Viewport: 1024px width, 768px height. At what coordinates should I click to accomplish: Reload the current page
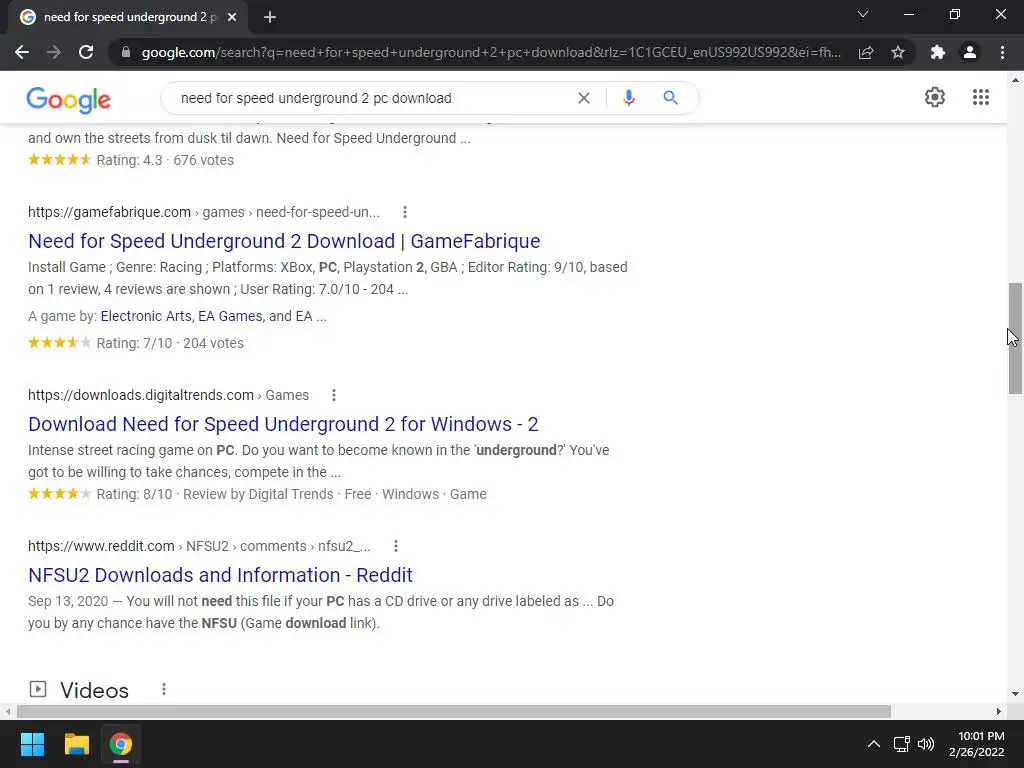(86, 52)
